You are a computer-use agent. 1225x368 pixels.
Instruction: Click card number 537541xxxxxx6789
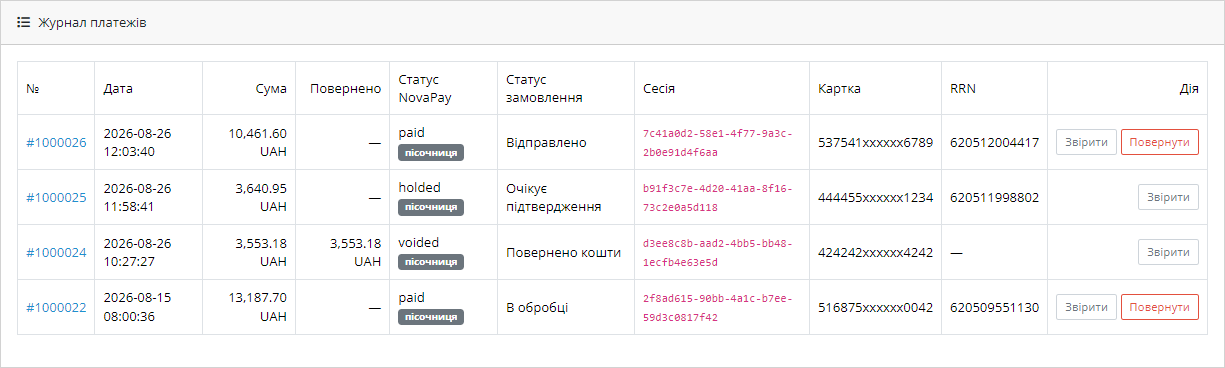[x=875, y=143]
